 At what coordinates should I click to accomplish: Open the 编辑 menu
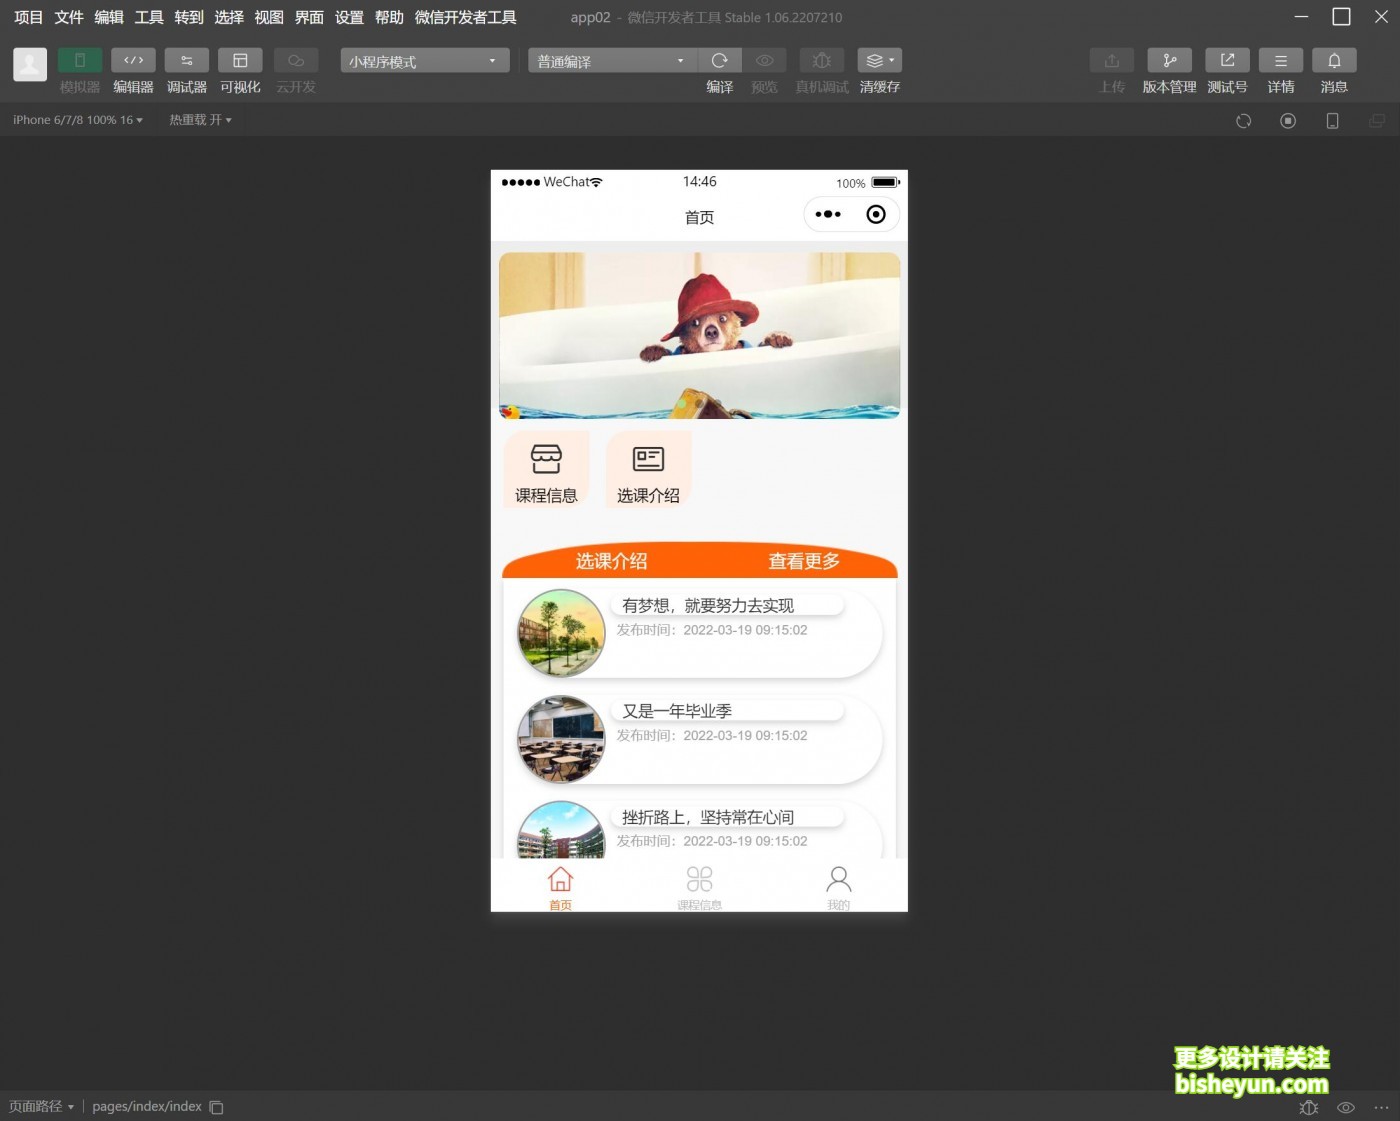coord(109,17)
